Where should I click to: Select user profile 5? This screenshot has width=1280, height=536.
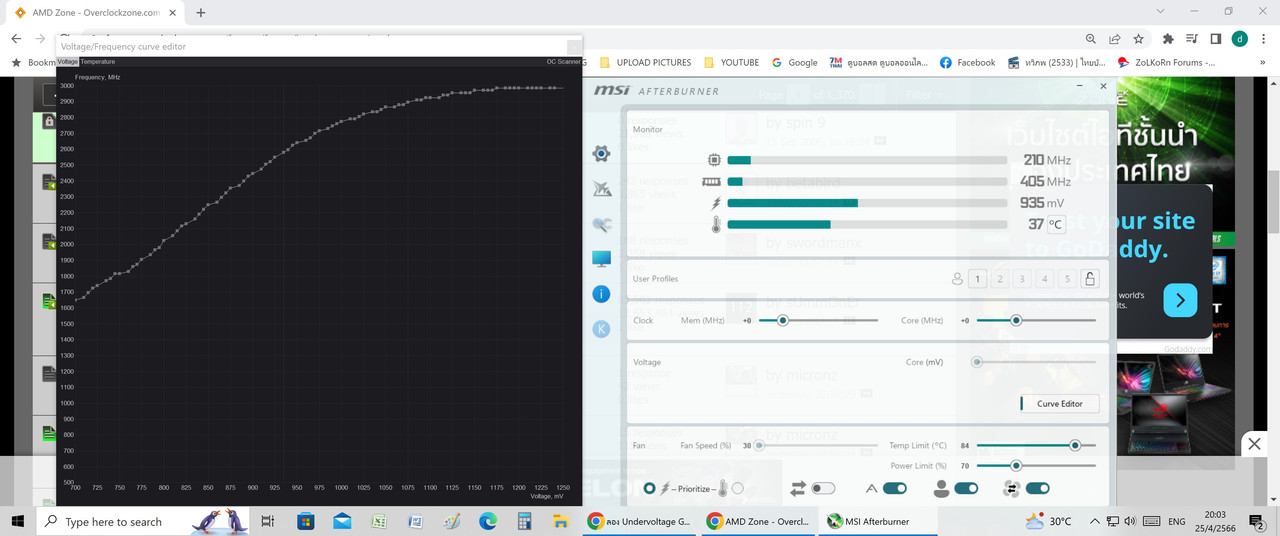1067,279
